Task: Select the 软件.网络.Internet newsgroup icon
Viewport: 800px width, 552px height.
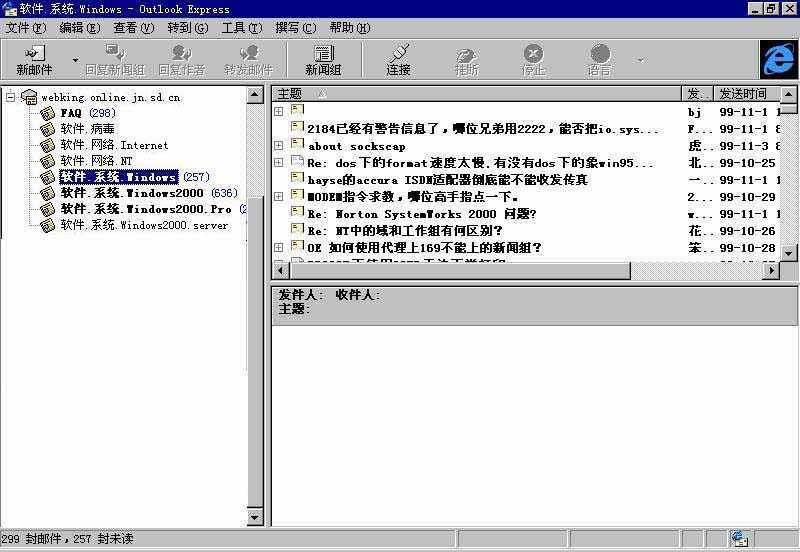Action: 47,145
